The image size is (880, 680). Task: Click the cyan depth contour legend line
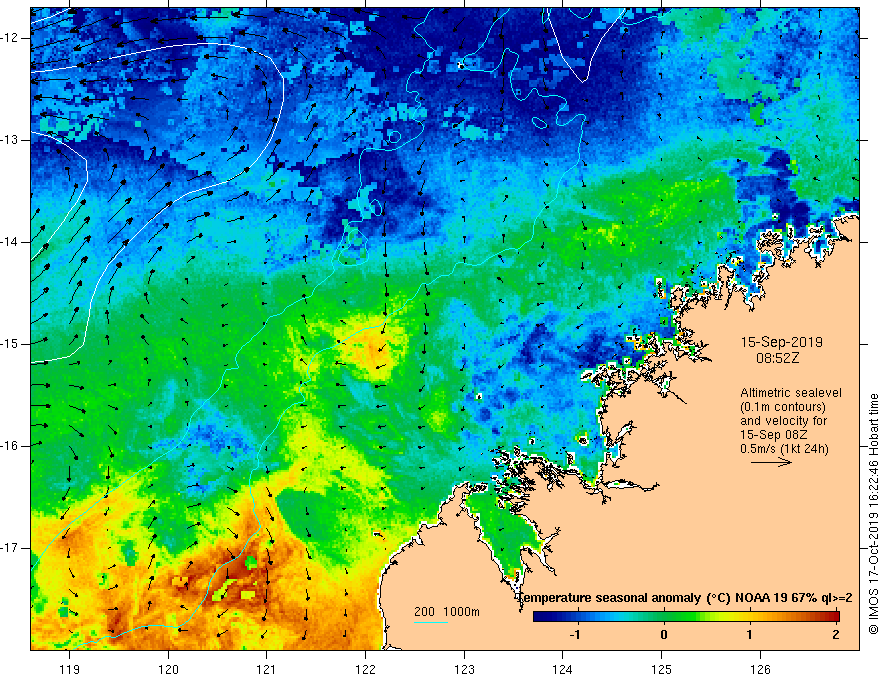click(430, 622)
